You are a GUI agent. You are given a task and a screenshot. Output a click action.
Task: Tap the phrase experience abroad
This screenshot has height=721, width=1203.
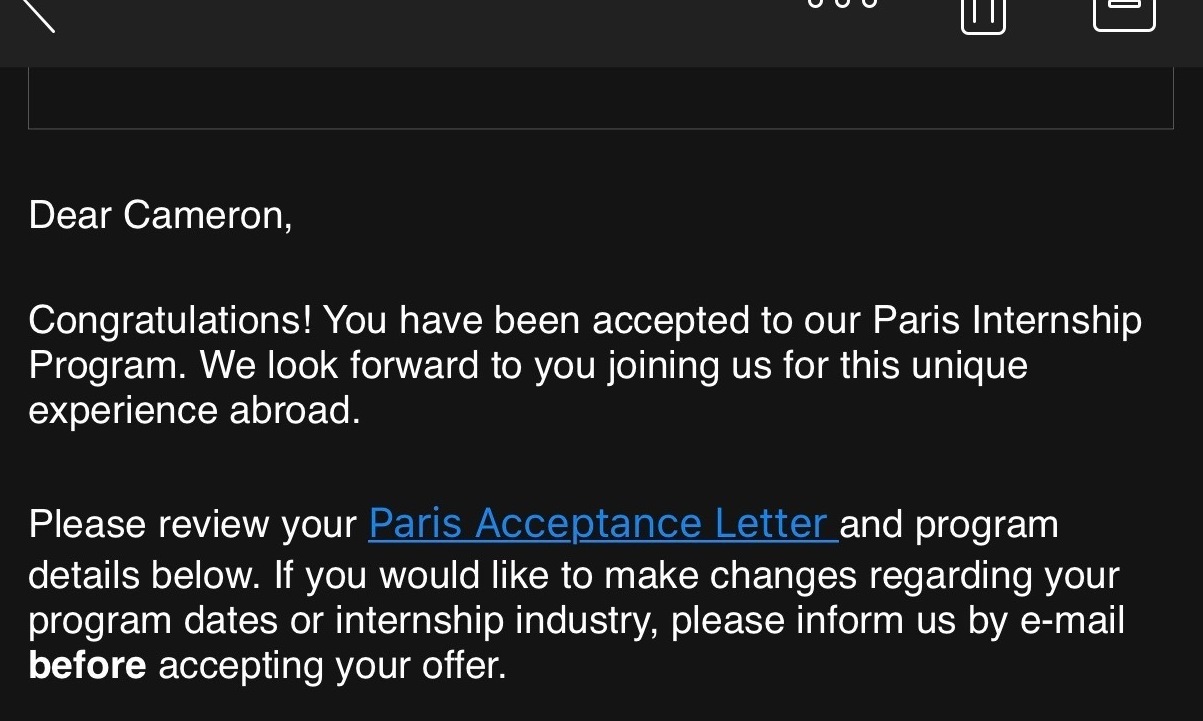(x=194, y=411)
